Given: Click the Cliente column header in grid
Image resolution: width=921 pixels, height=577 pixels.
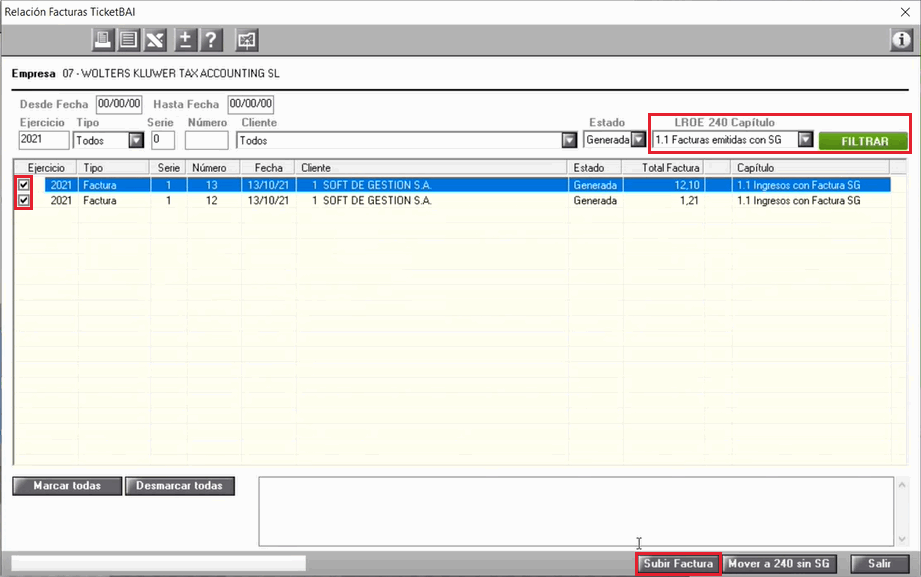Looking at the screenshot, I should [432, 168].
